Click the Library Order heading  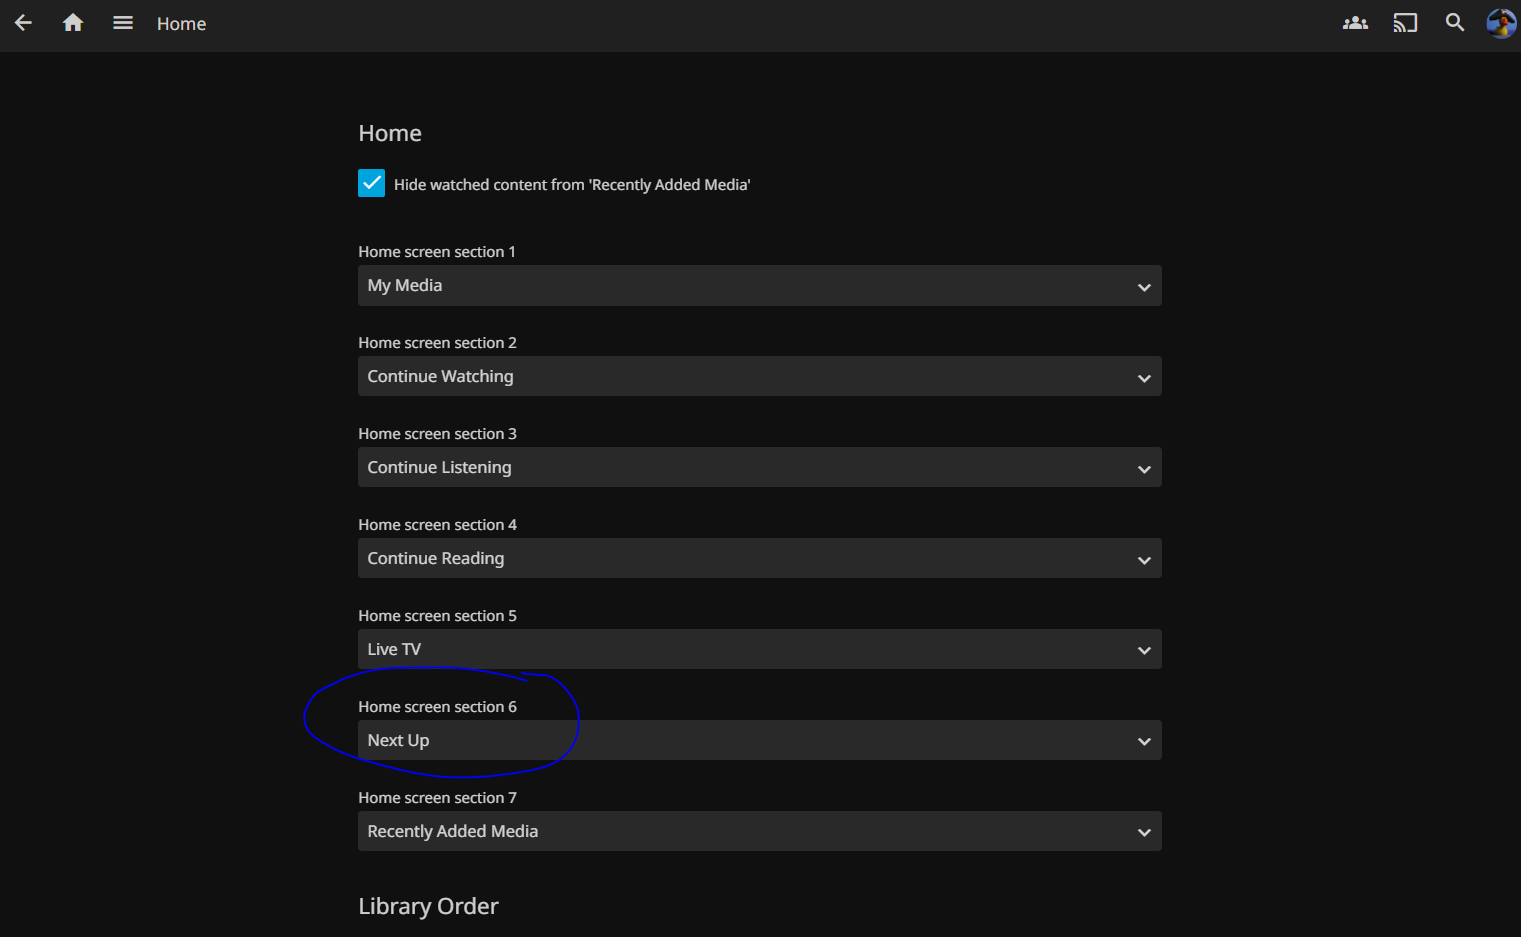click(428, 906)
